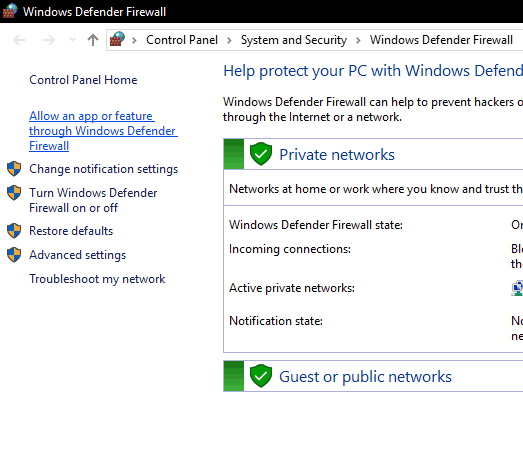The width and height of the screenshot is (523, 450).
Task: Click the Active private networks label
Action: coord(292,288)
